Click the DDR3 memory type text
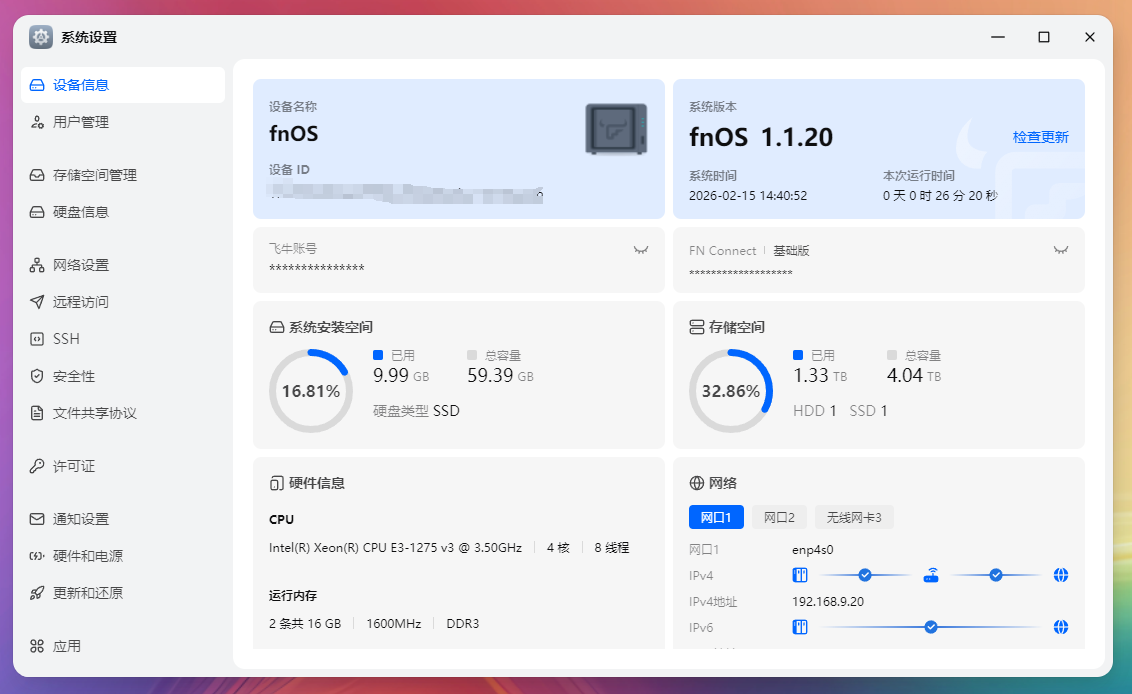 [463, 623]
